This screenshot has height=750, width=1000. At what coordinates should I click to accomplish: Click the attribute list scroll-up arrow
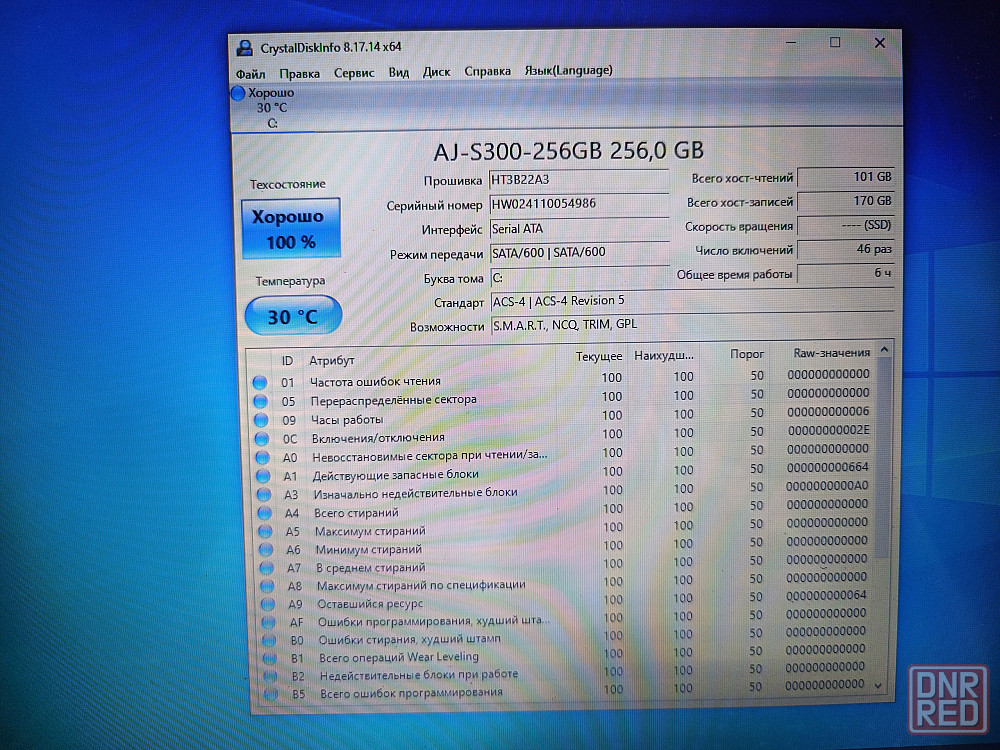coord(884,349)
